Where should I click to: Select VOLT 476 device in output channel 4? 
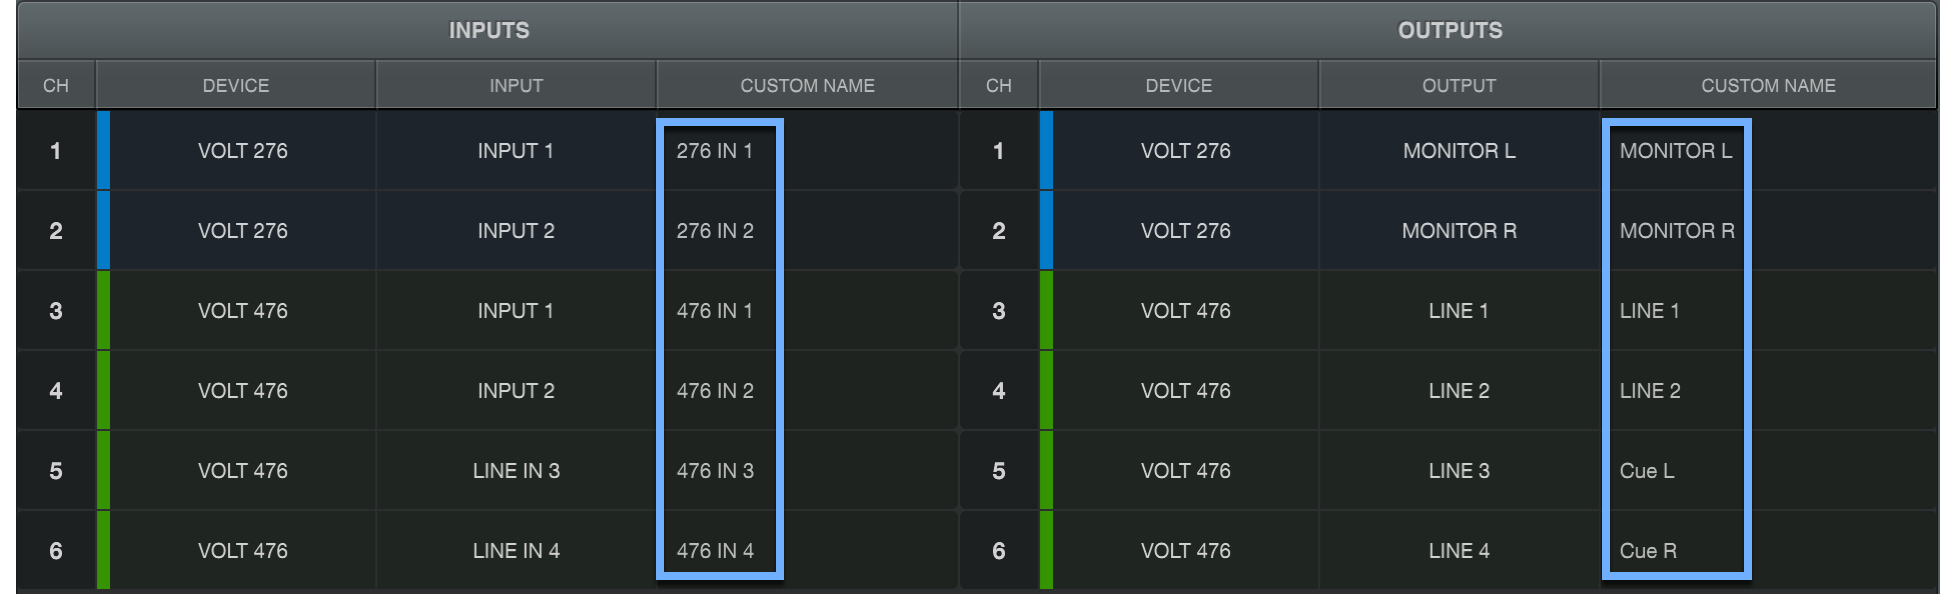1186,391
